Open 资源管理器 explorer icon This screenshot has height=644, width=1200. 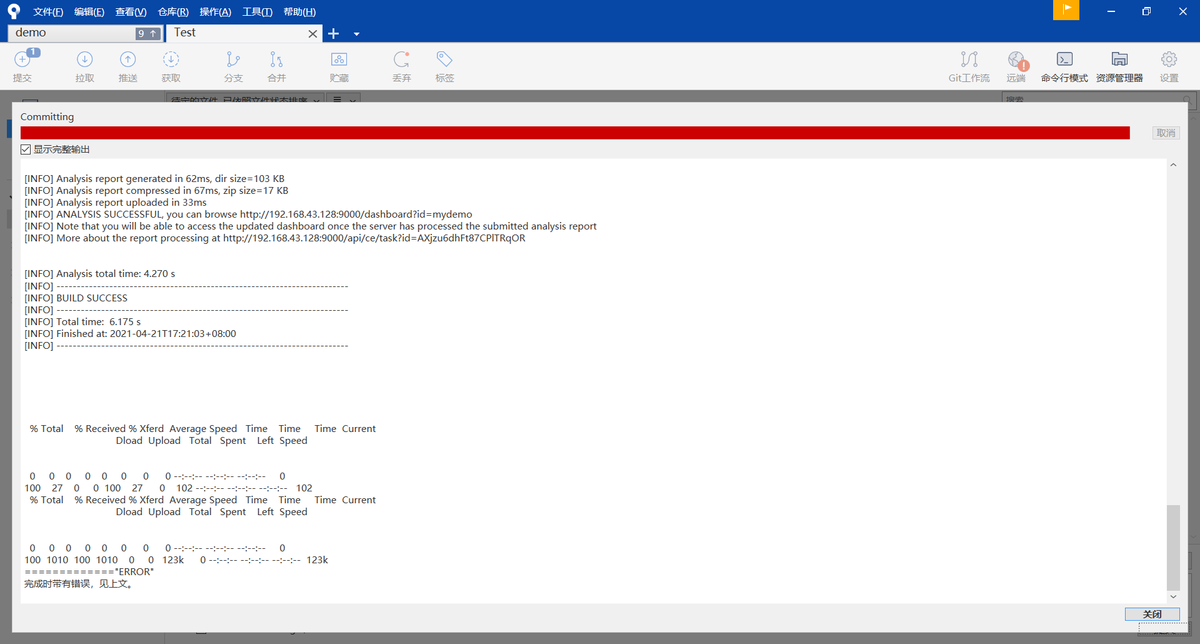pos(1120,60)
